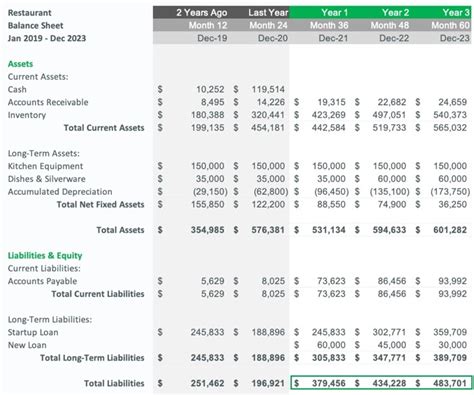The image size is (474, 395).
Task: Select Total Liabilities value 251,462
Action: (208, 383)
